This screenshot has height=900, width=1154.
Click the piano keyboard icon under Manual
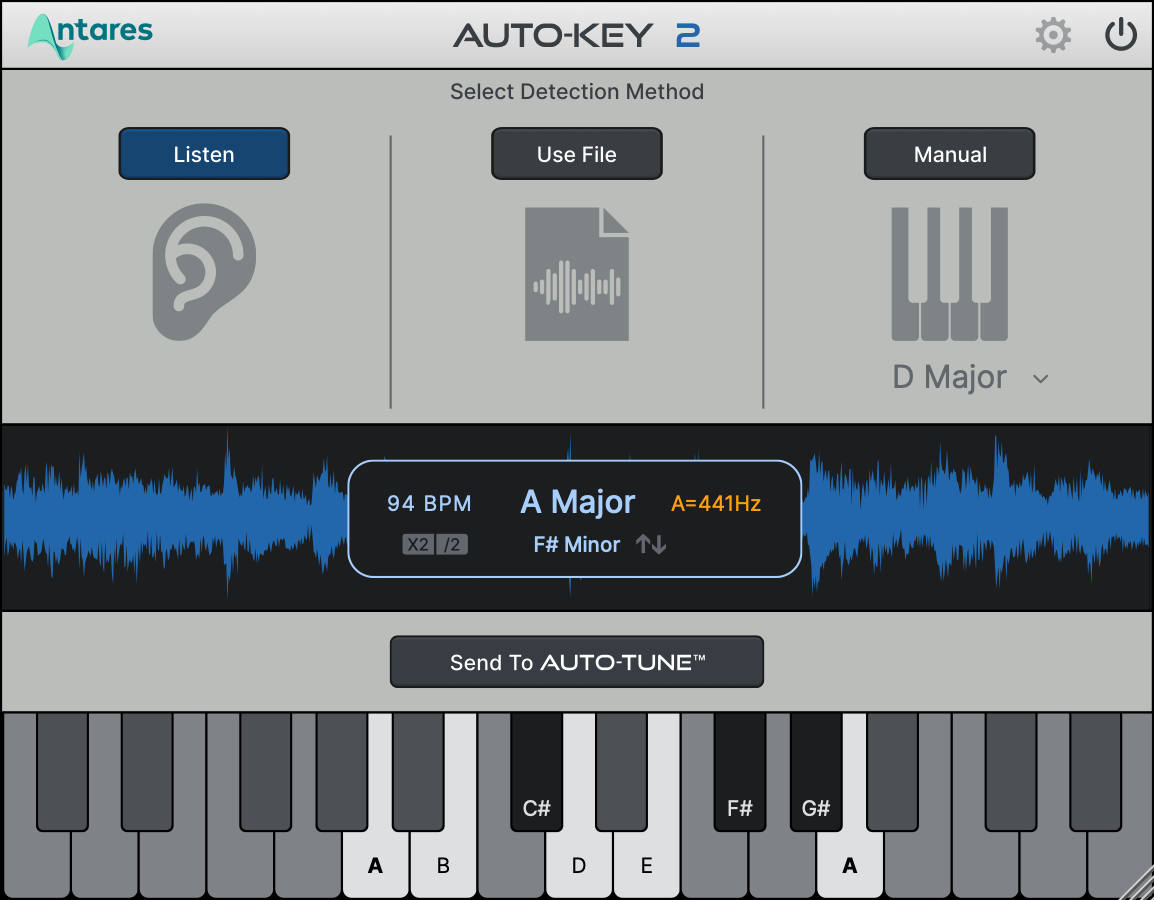click(948, 272)
